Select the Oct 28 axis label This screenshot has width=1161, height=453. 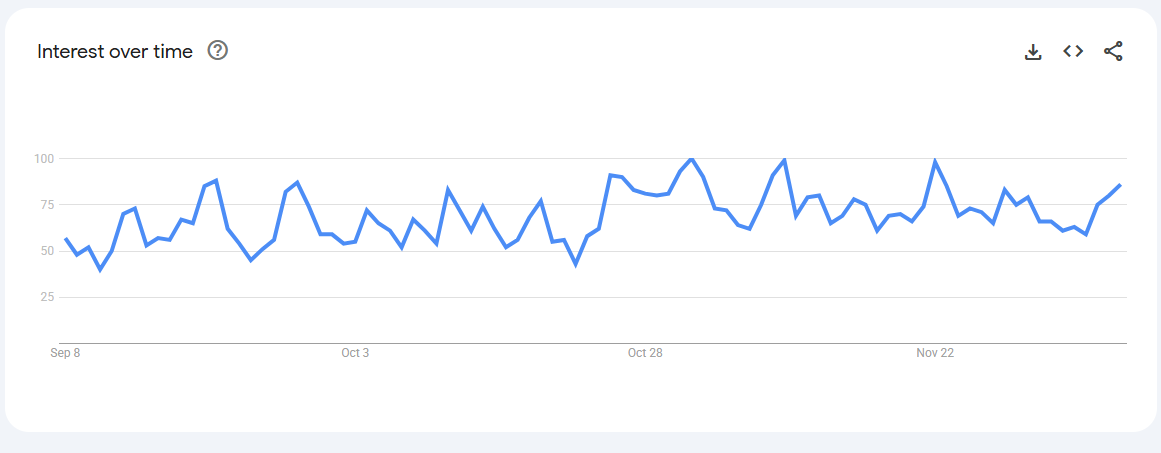[645, 353]
